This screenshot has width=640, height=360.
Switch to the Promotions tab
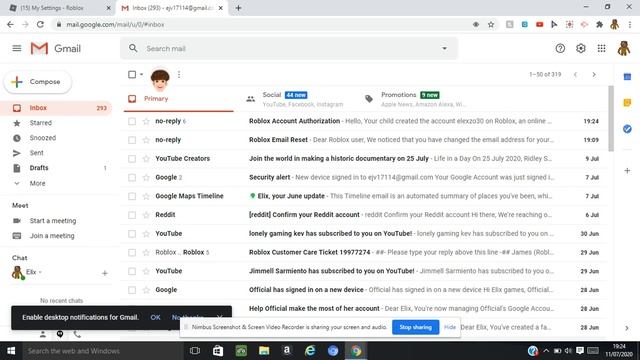416,99
